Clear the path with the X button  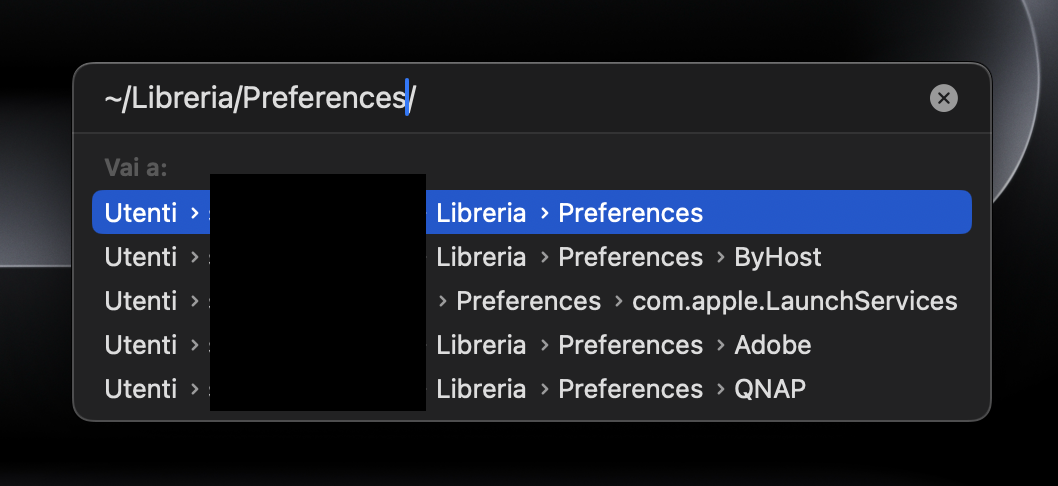[x=943, y=98]
